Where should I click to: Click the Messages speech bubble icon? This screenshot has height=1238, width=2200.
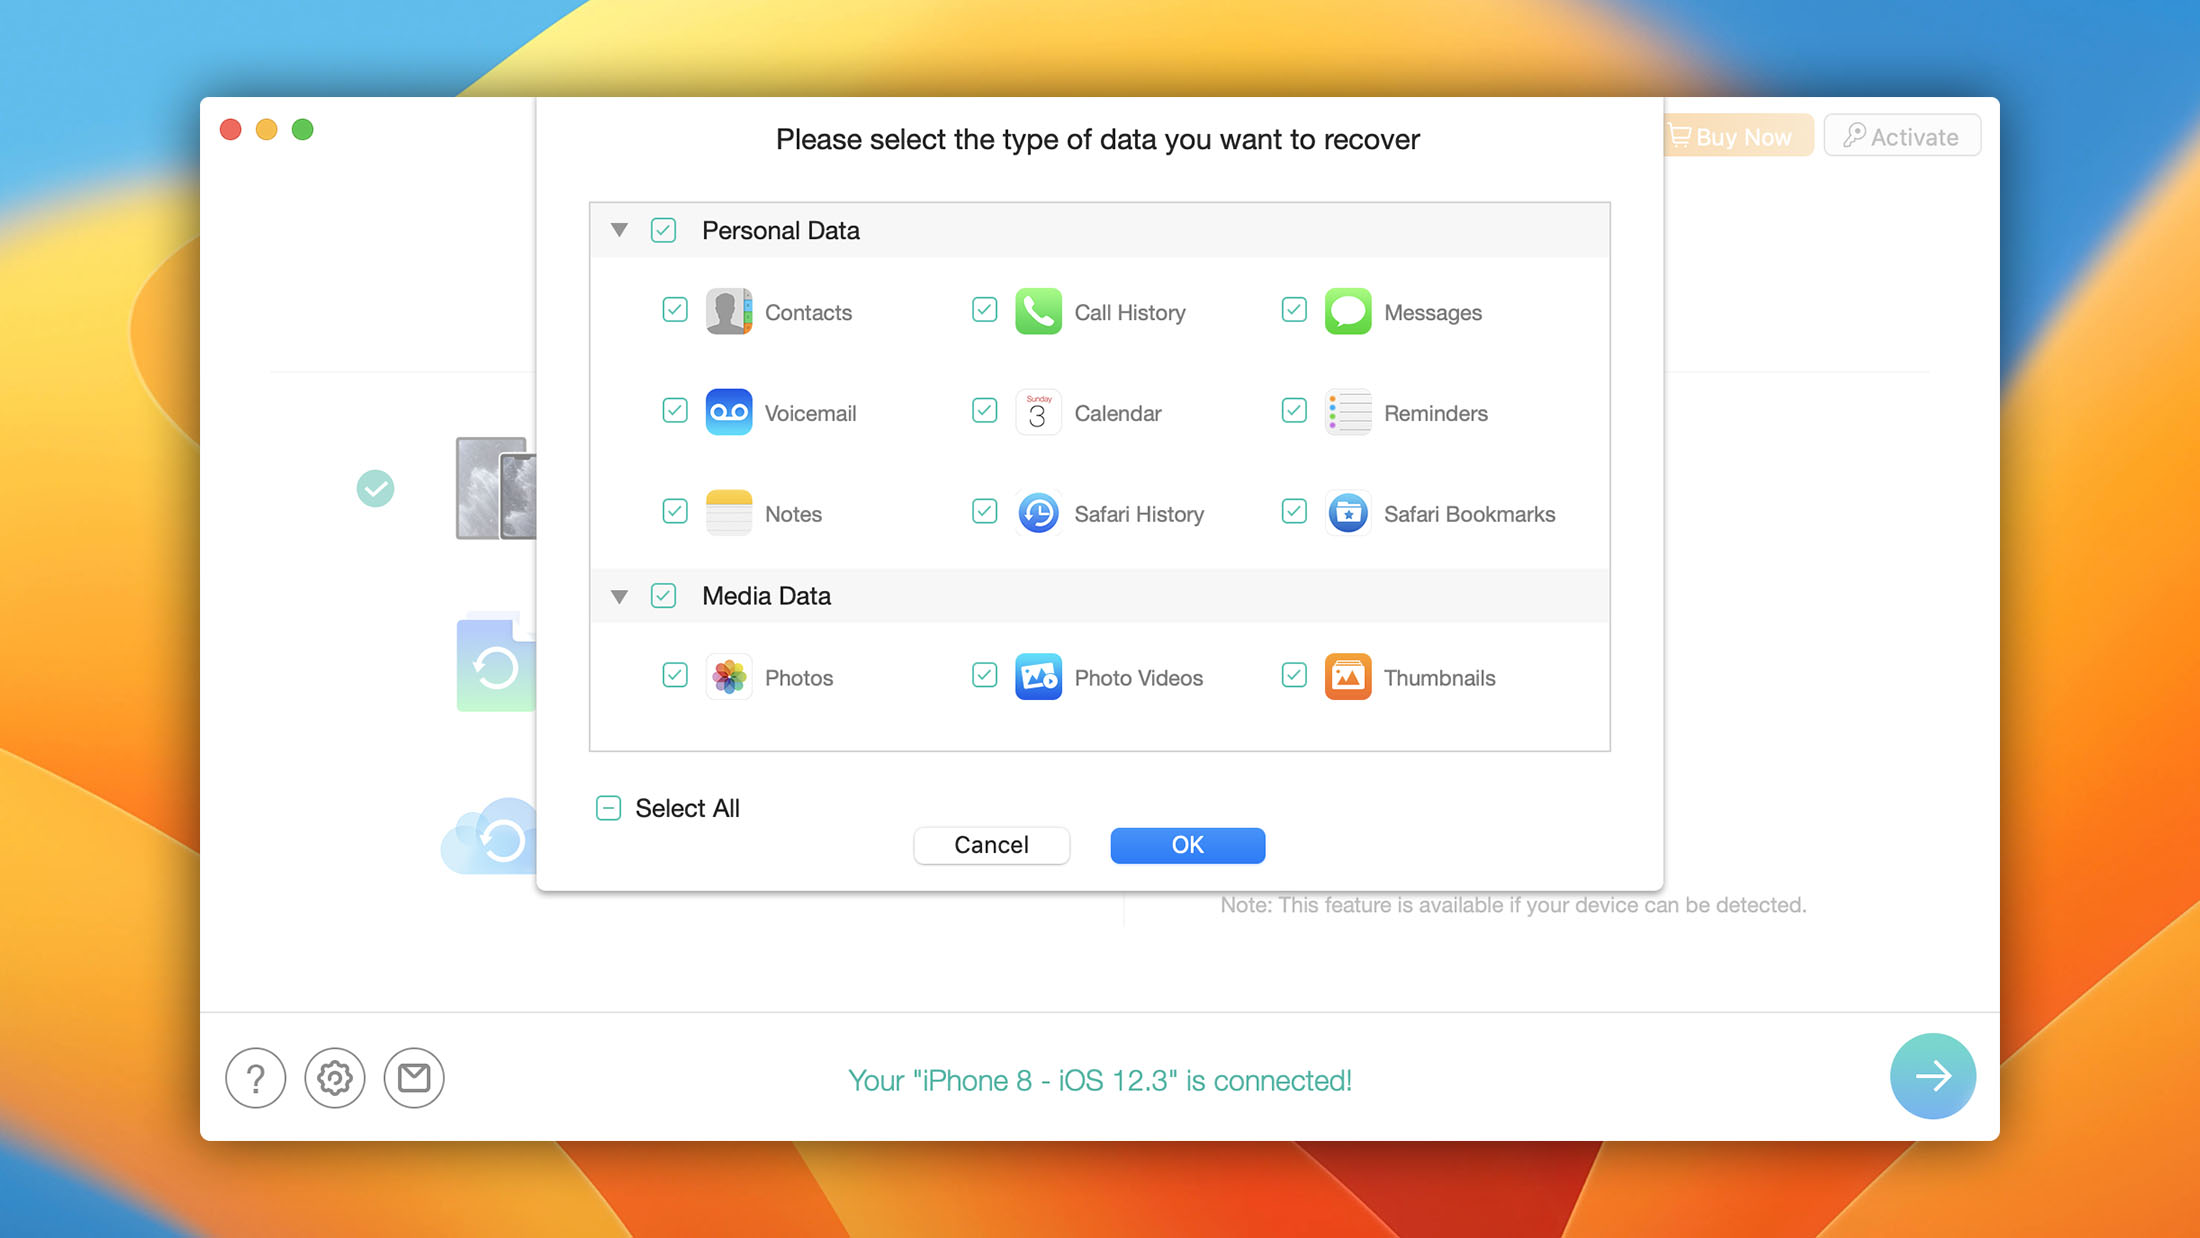click(1348, 312)
